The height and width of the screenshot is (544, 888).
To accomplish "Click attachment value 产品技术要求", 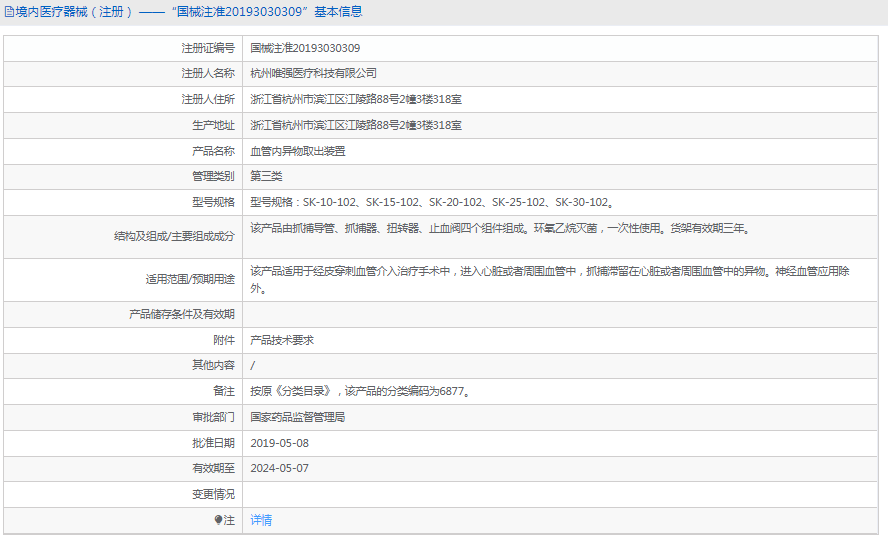I will [282, 340].
